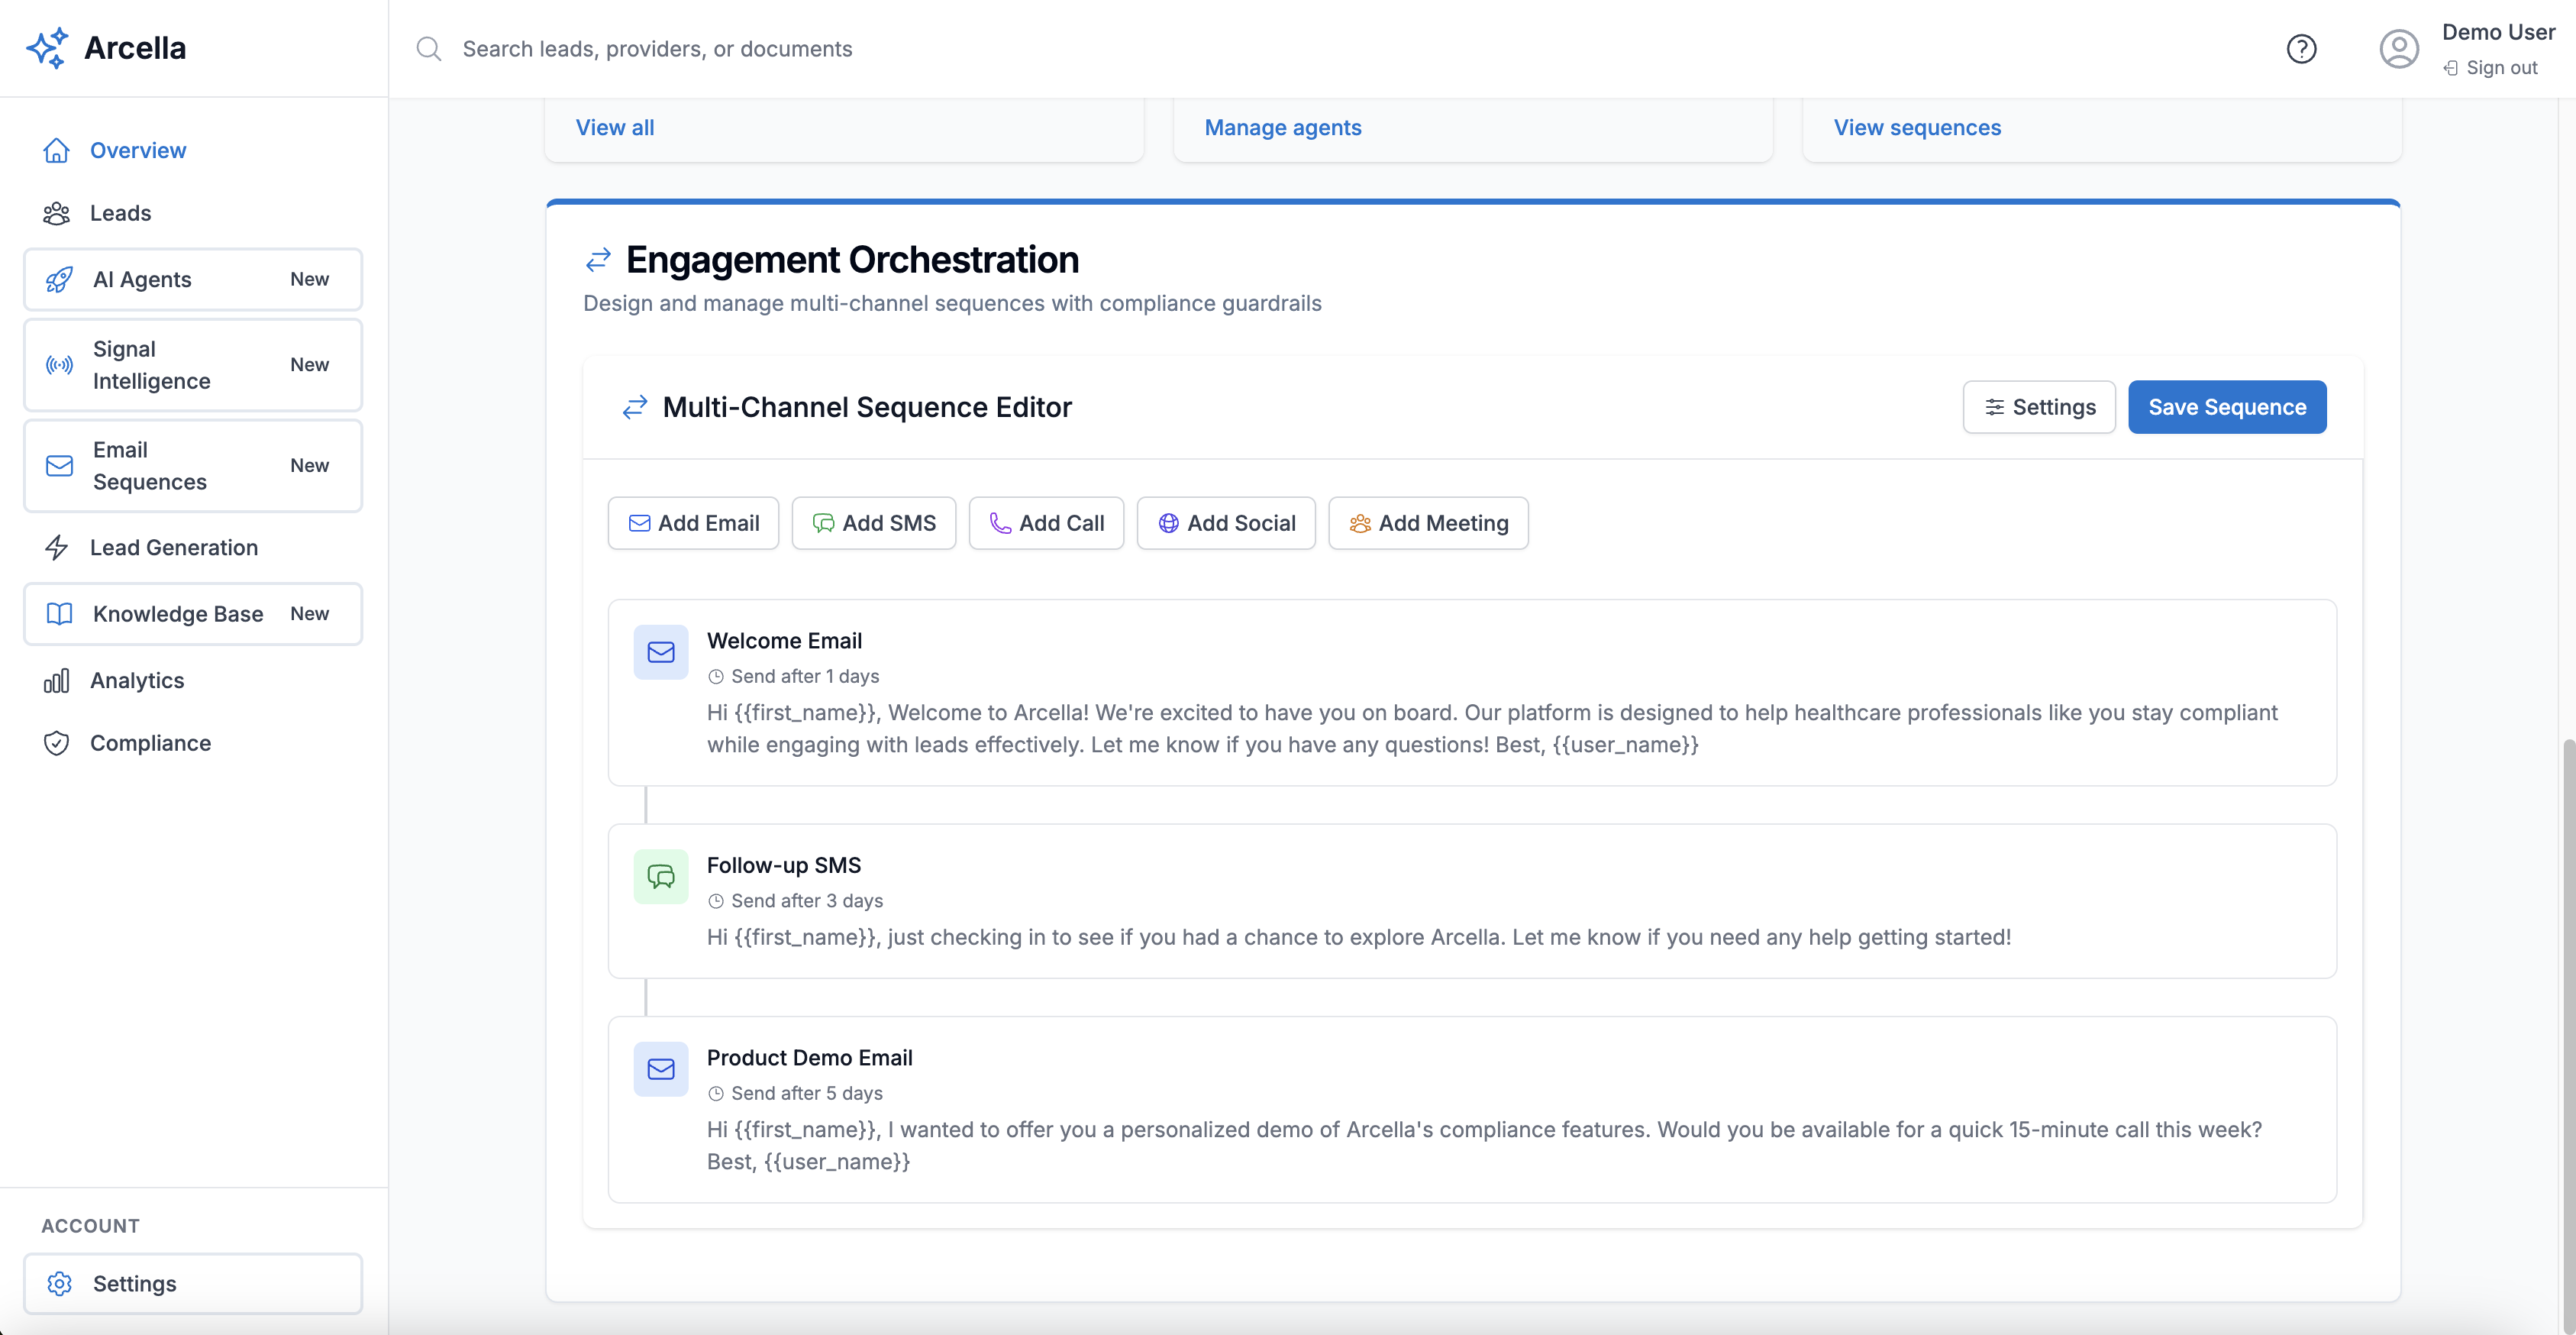Viewport: 2576px width, 1335px height.
Task: Open sequence editor Settings button
Action: [2039, 407]
